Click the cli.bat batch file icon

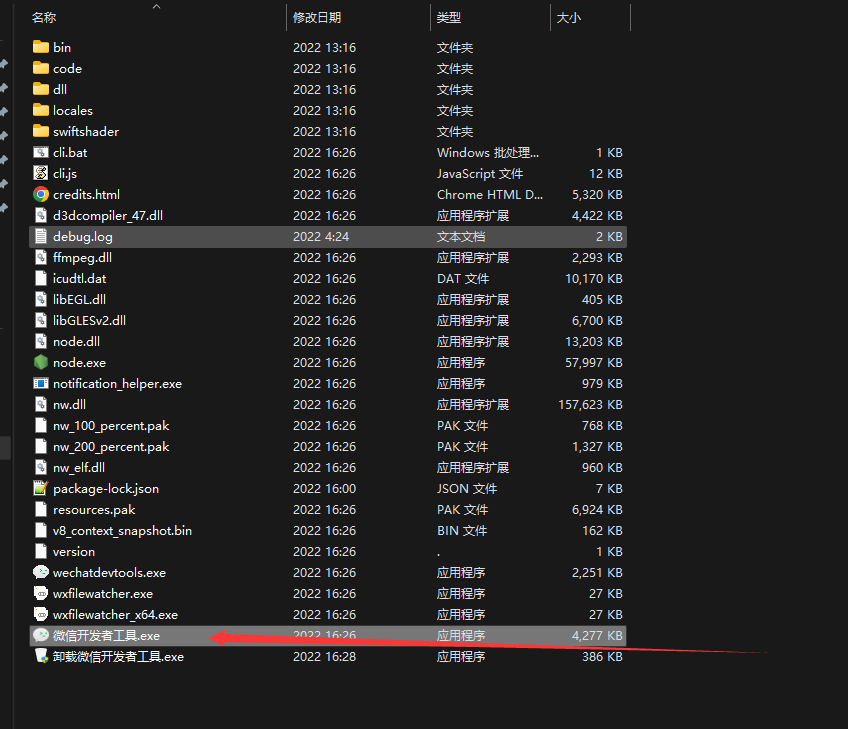click(x=41, y=153)
